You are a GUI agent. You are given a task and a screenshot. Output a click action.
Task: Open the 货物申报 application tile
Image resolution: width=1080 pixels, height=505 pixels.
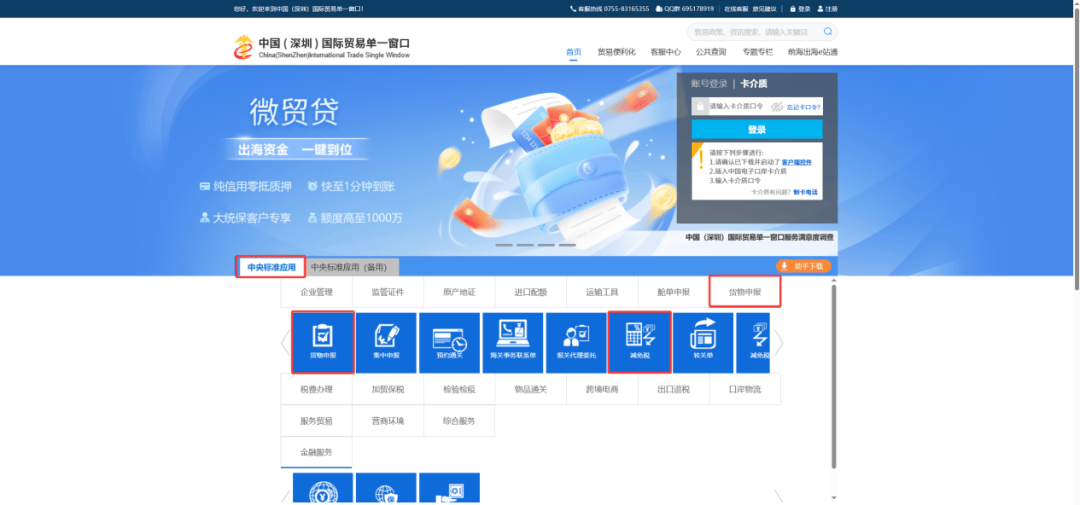[323, 342]
